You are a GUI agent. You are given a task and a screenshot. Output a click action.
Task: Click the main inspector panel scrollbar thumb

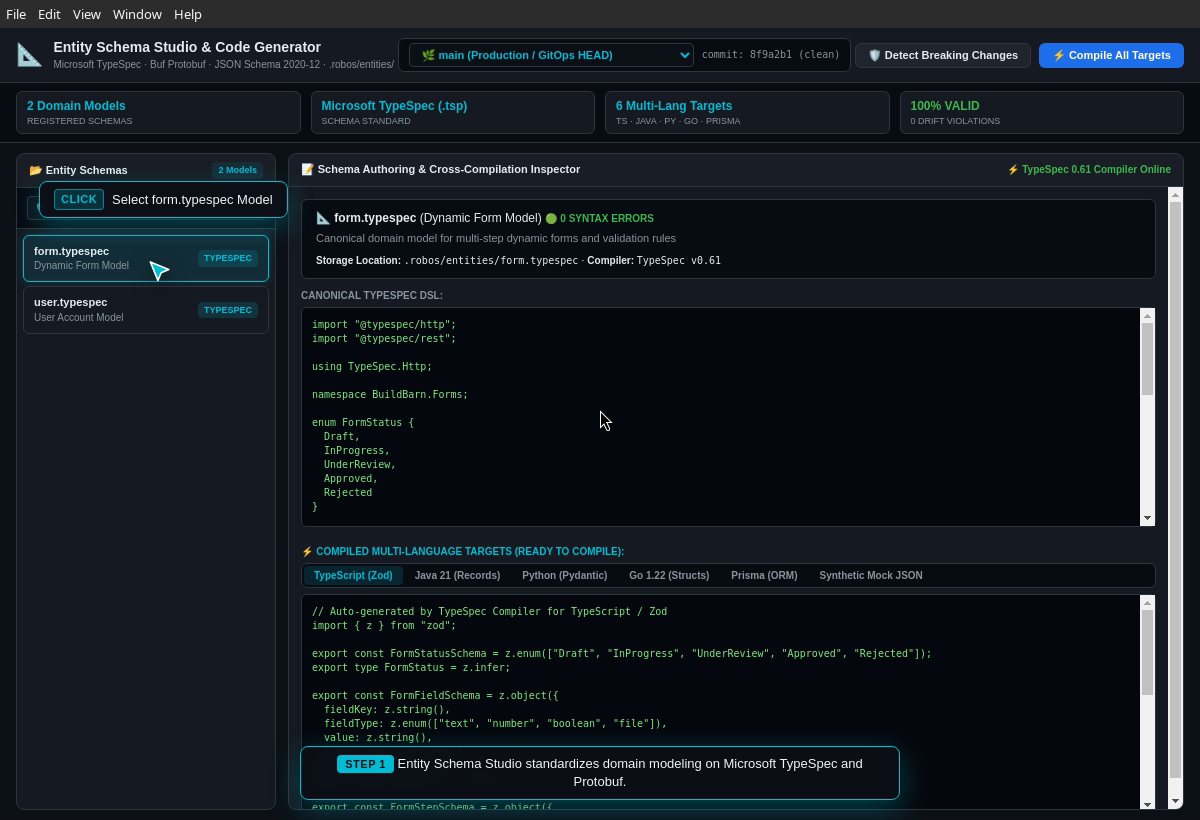click(x=1175, y=490)
